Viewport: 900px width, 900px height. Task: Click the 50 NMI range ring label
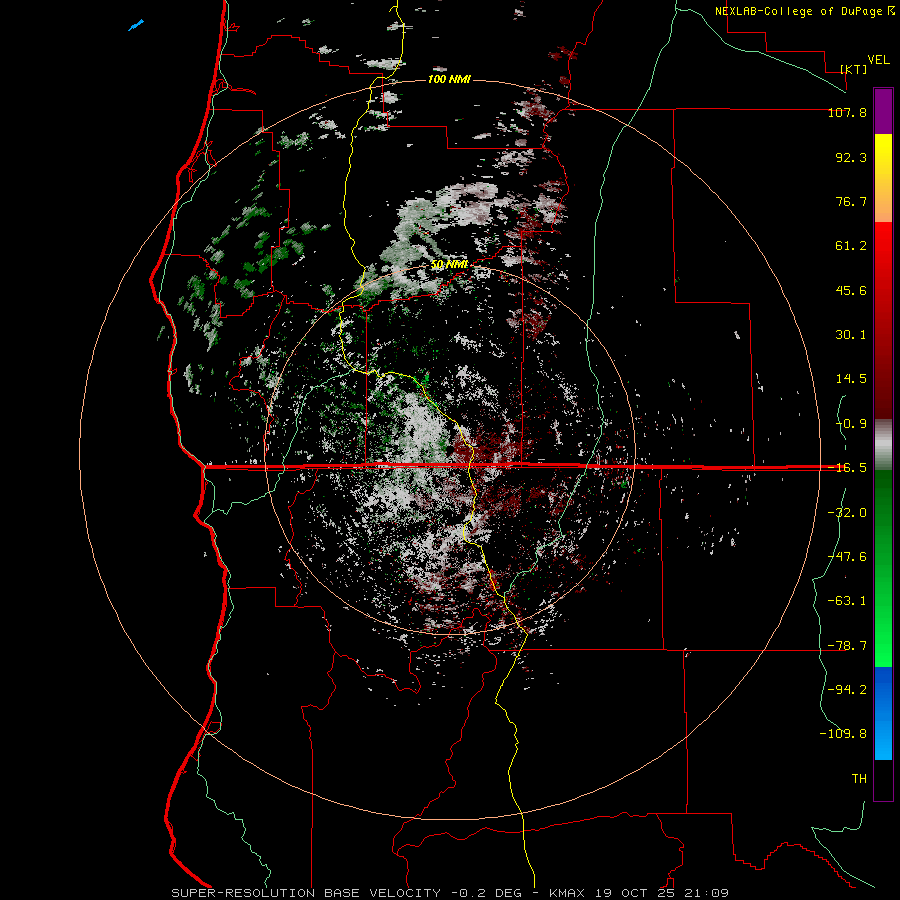449,265
